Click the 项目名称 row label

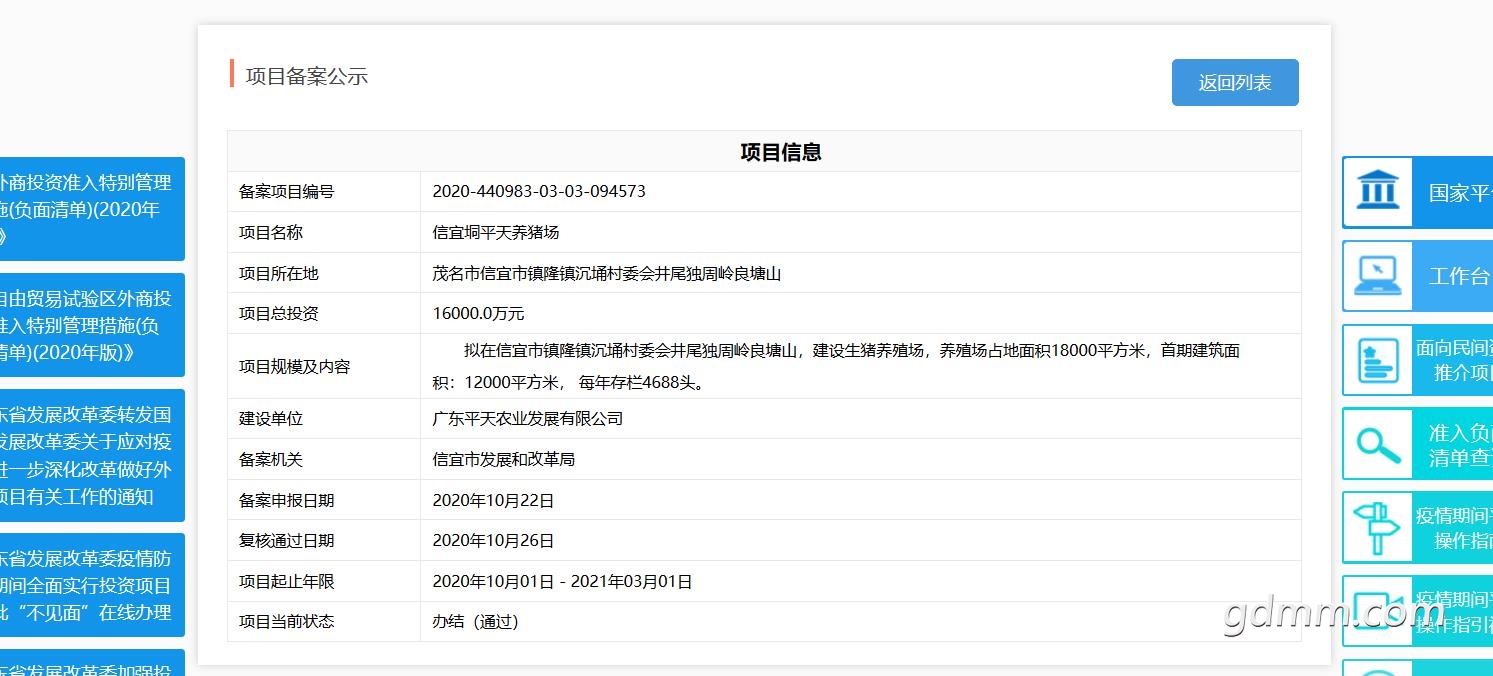click(x=271, y=232)
